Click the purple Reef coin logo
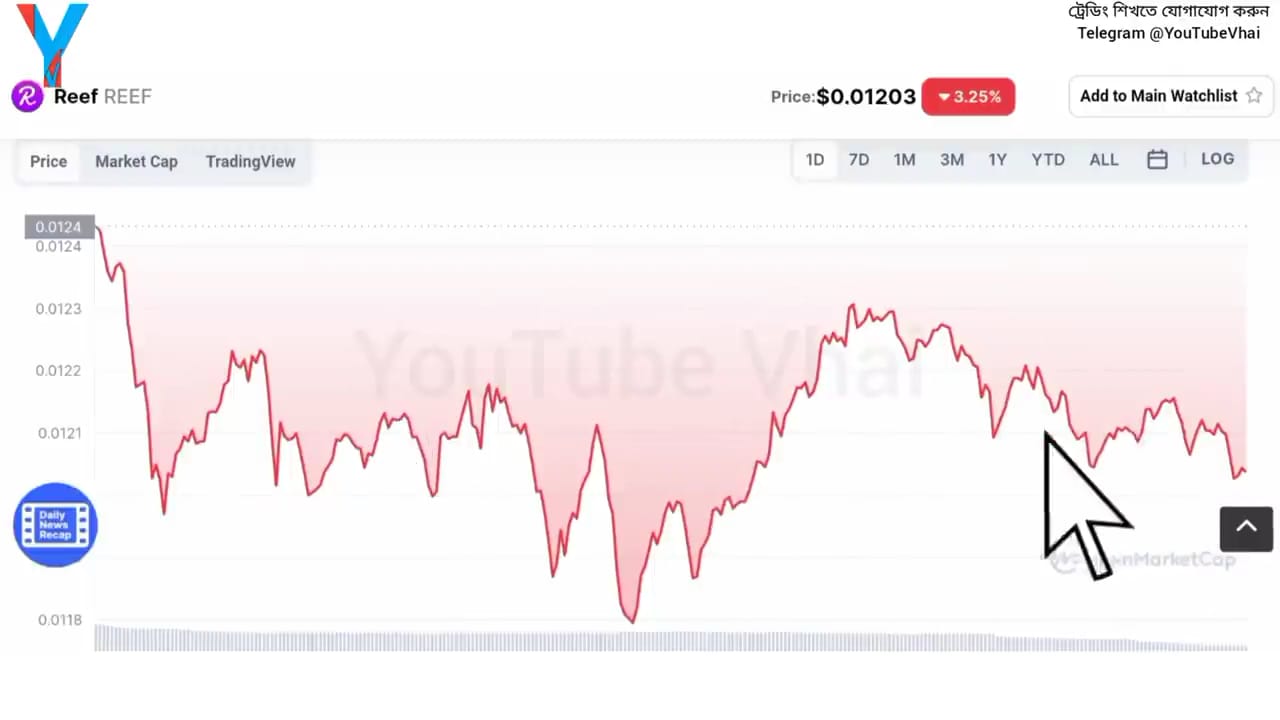The width and height of the screenshot is (1280, 720). 27,97
